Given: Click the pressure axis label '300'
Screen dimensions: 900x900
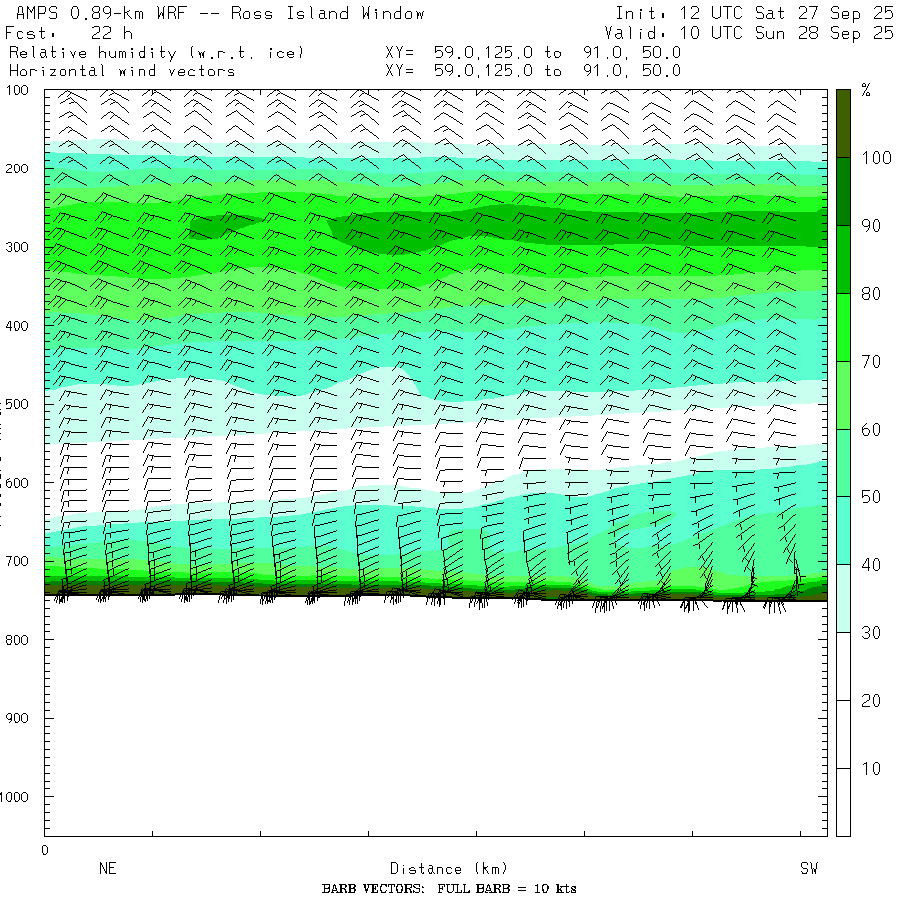Looking at the screenshot, I should click(x=17, y=247).
